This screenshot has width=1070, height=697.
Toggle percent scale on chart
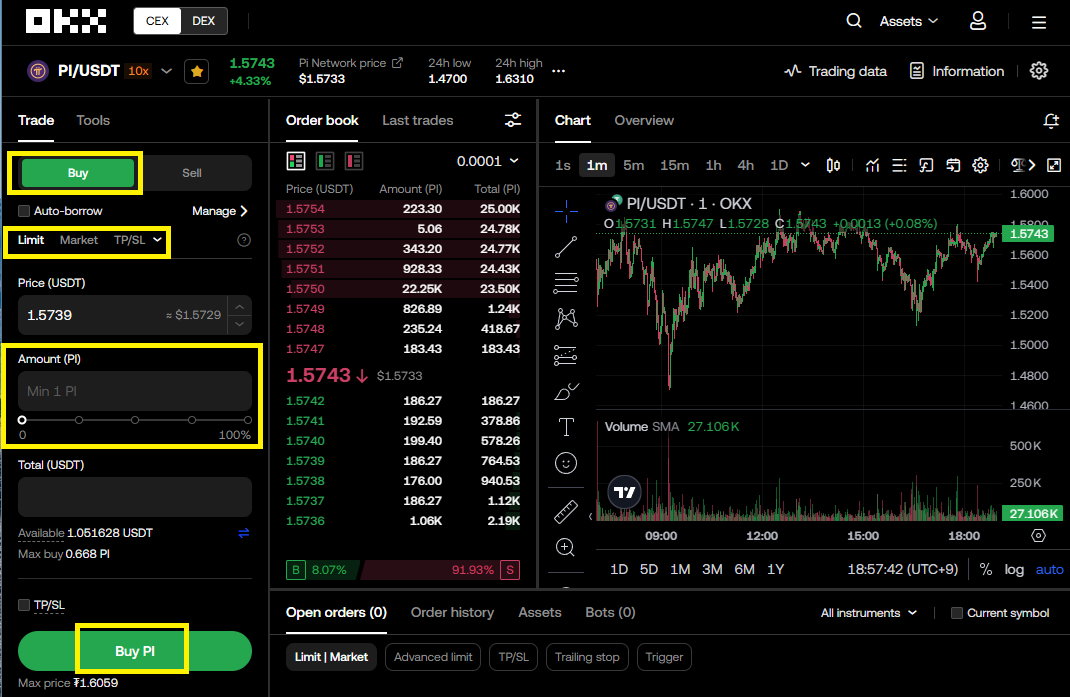pyautogui.click(x=985, y=569)
